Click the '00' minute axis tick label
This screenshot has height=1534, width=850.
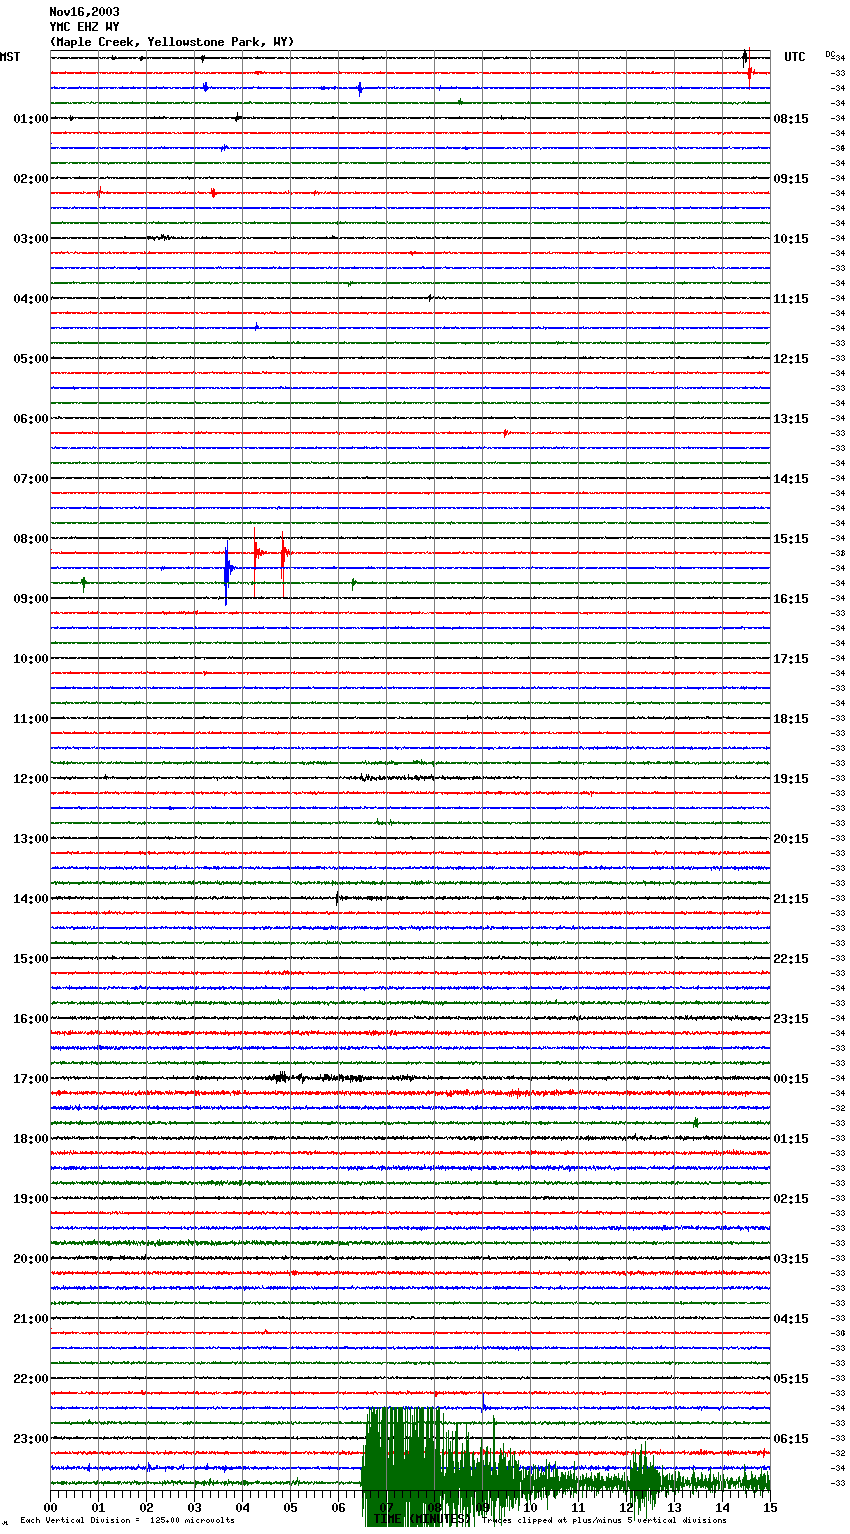point(50,1507)
